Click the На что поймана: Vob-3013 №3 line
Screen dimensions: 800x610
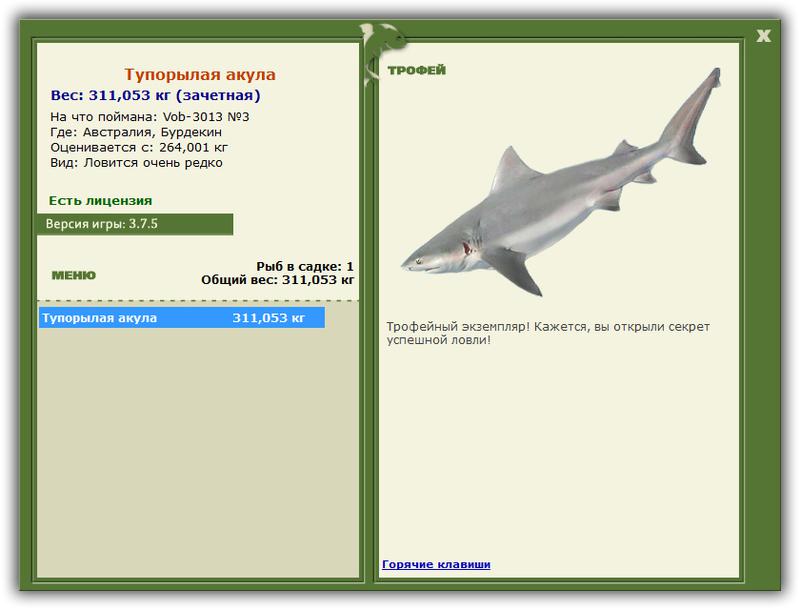point(149,117)
